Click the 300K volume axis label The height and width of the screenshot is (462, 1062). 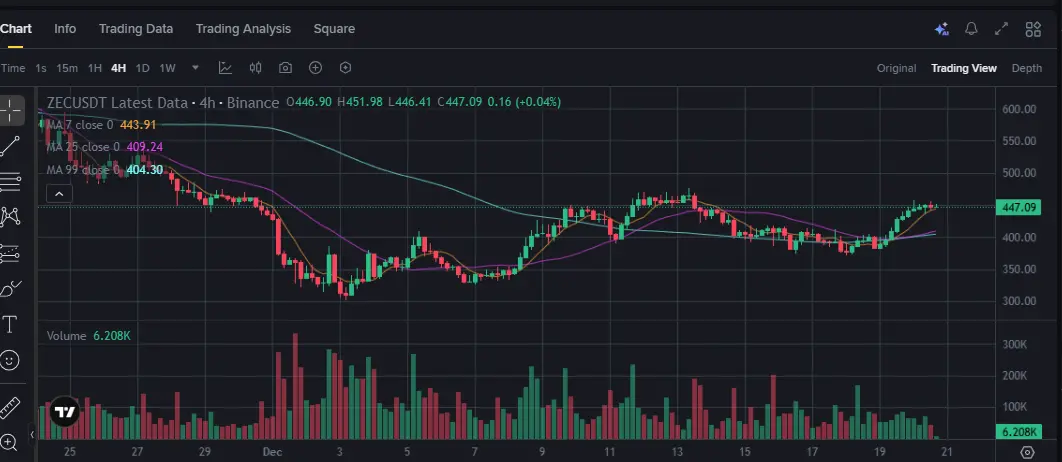[x=1015, y=344]
